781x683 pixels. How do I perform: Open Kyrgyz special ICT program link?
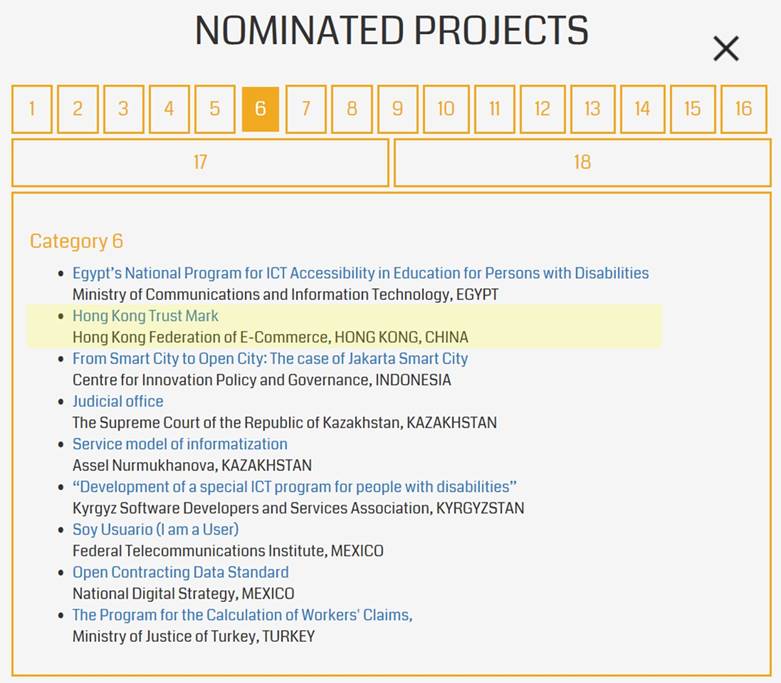(294, 487)
